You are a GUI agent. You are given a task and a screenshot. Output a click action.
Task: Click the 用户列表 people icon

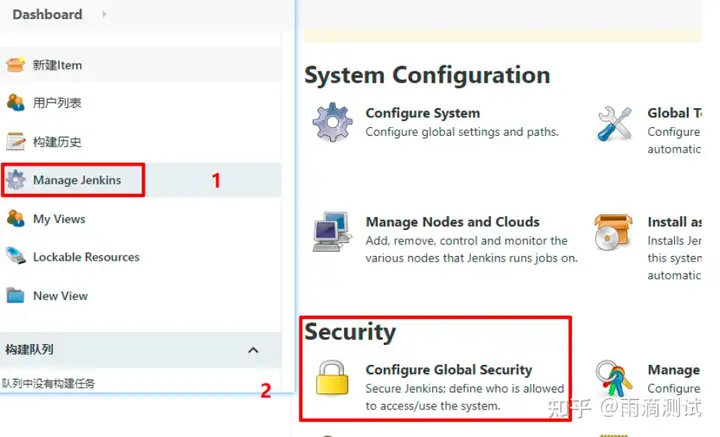pos(16,102)
